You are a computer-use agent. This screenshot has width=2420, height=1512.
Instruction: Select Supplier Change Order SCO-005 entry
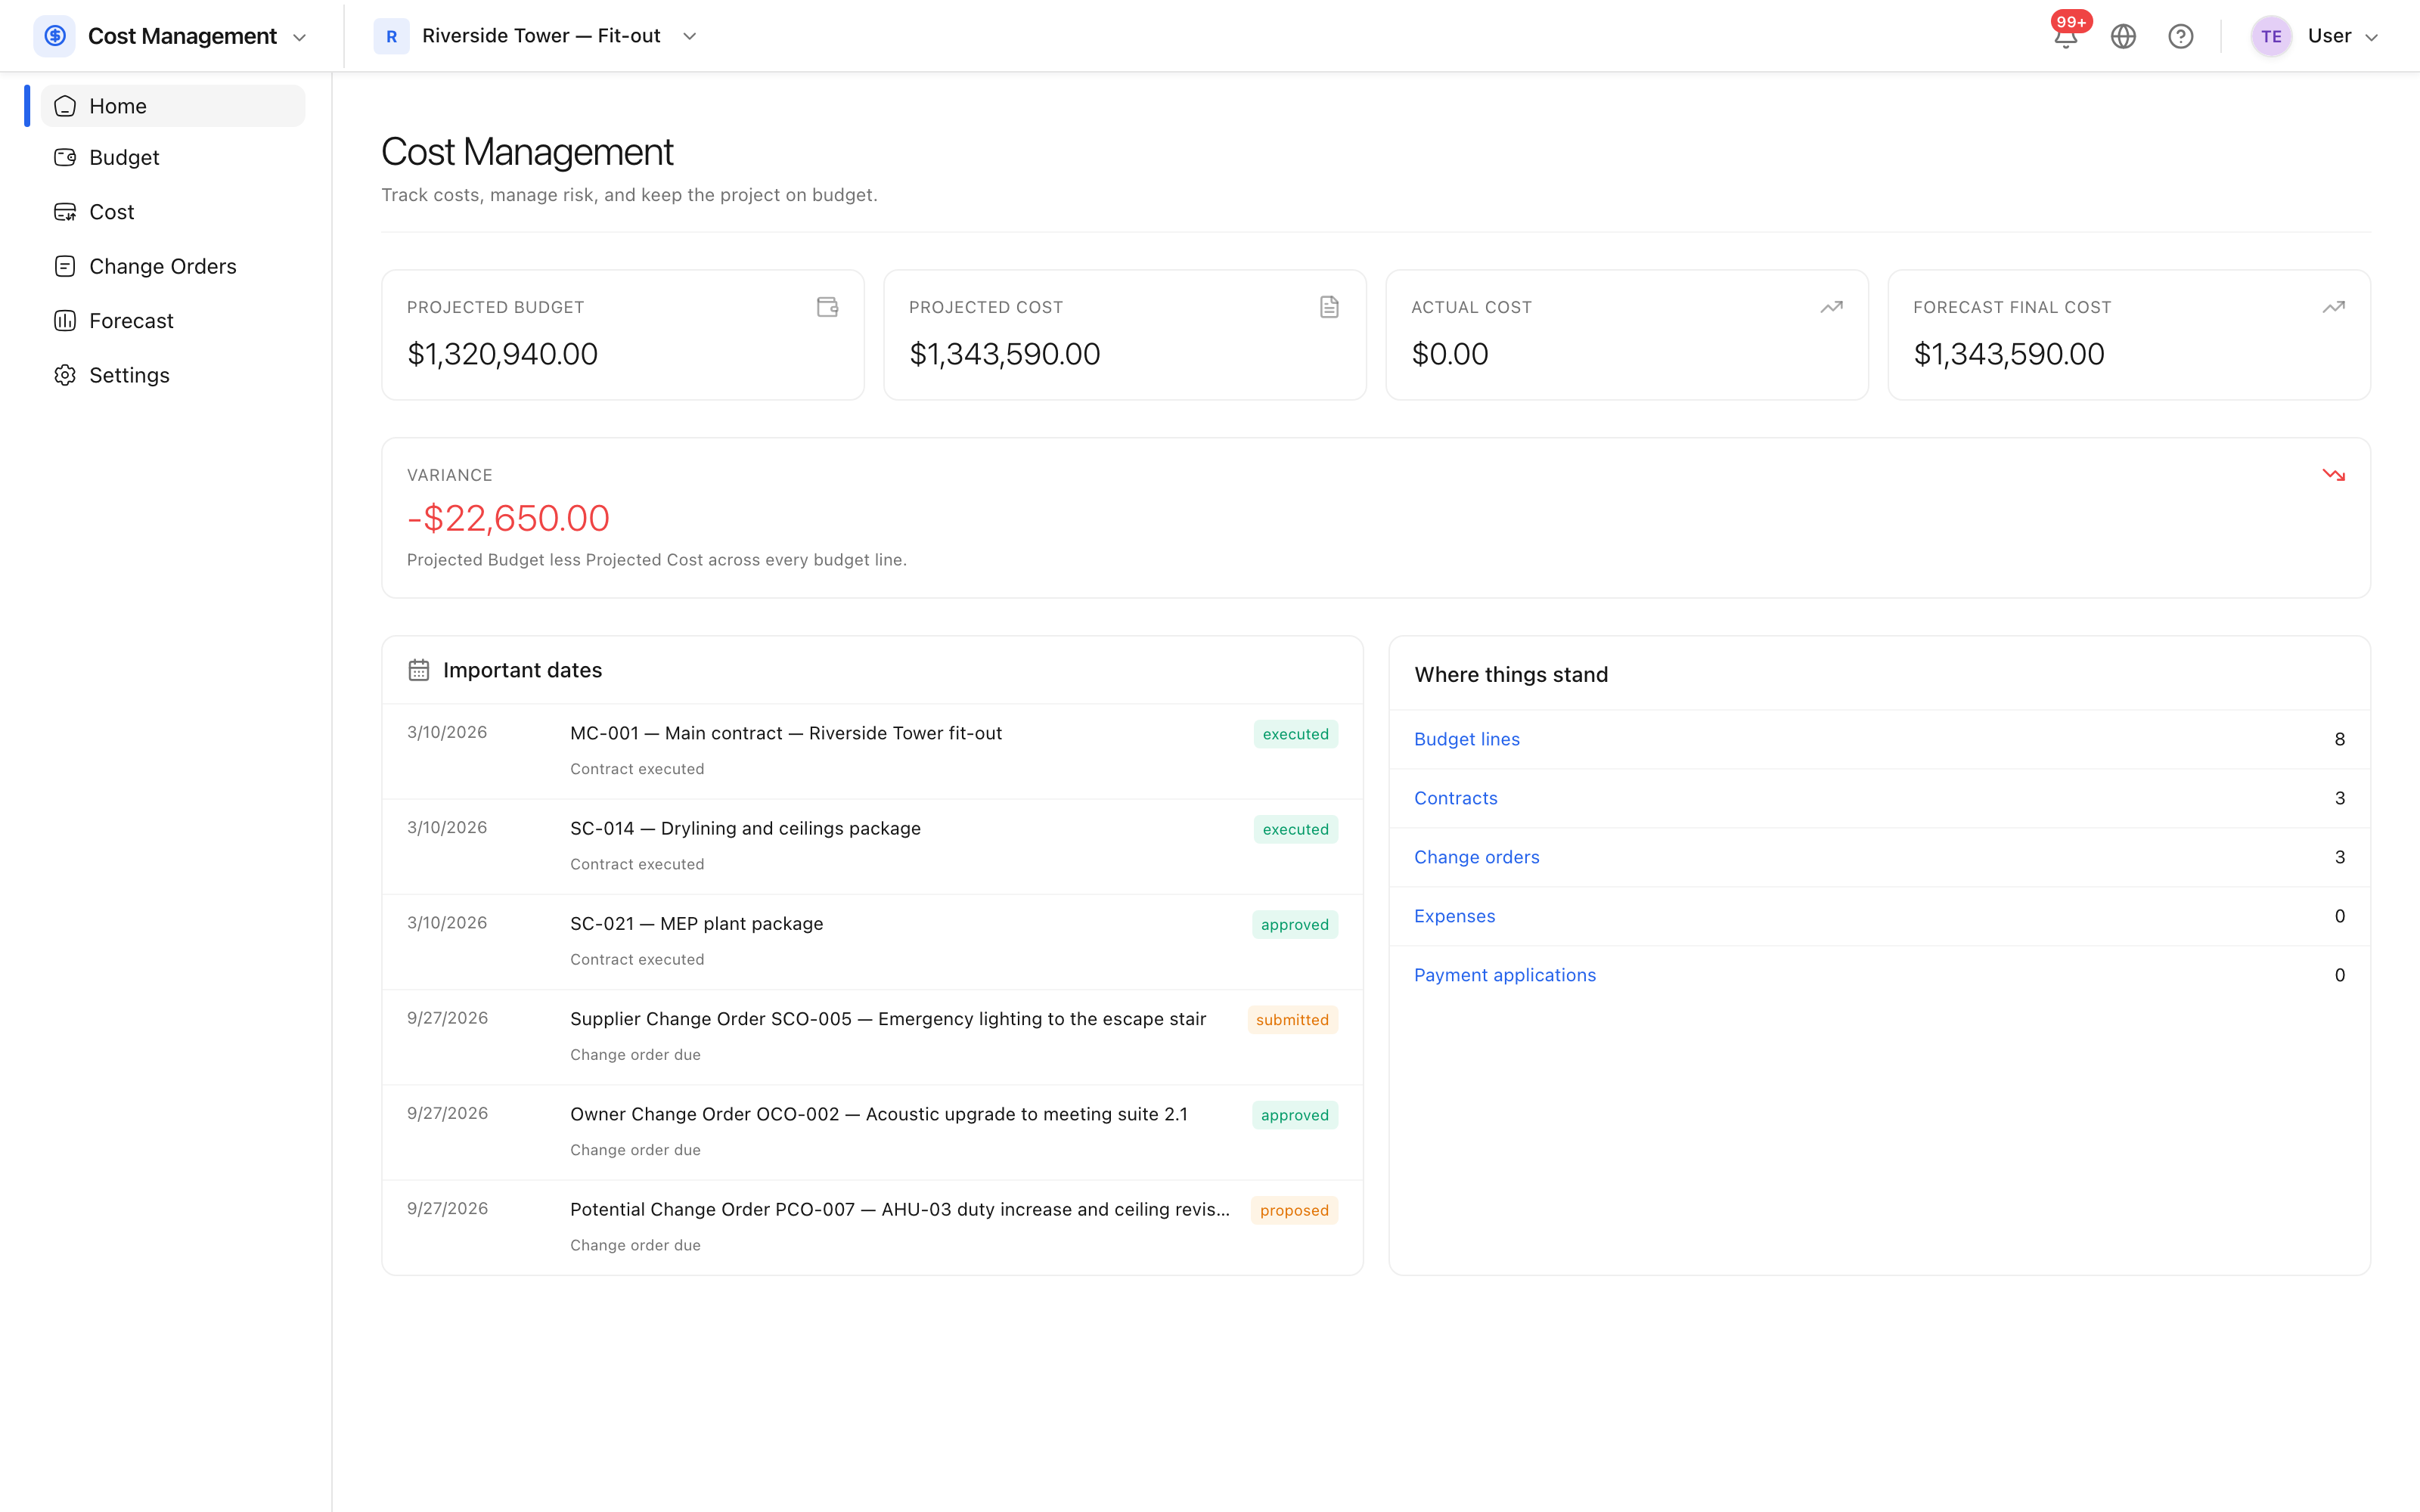[887, 1019]
